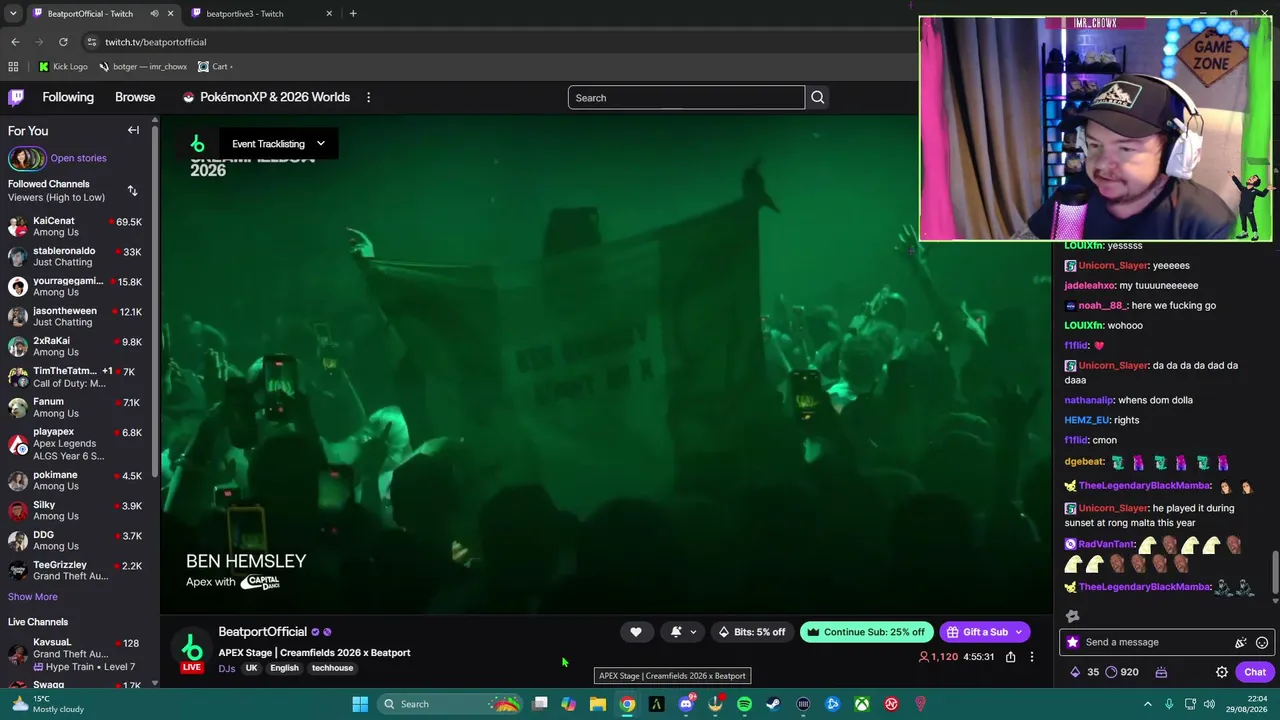This screenshot has height=720, width=1280.
Task: Click Continue Sub: 25% off button
Action: (866, 632)
